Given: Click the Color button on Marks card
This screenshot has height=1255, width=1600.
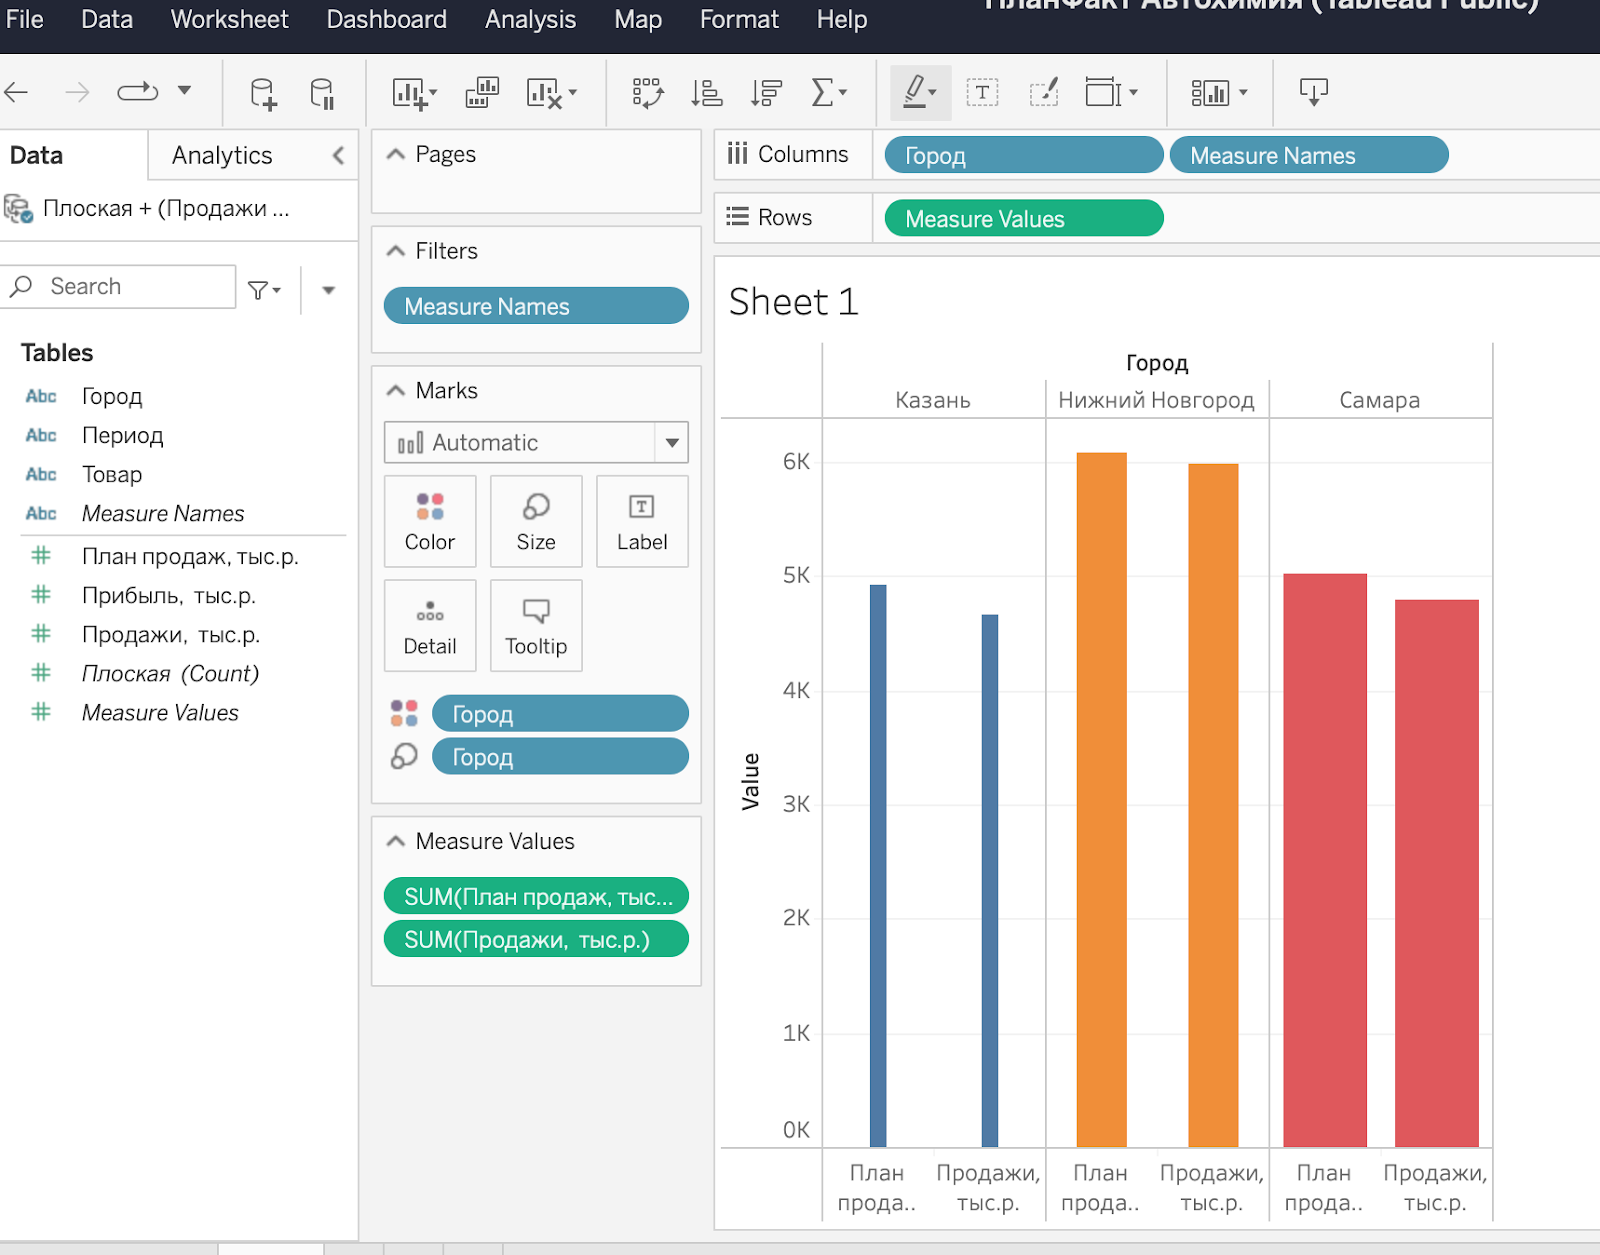Looking at the screenshot, I should [430, 522].
